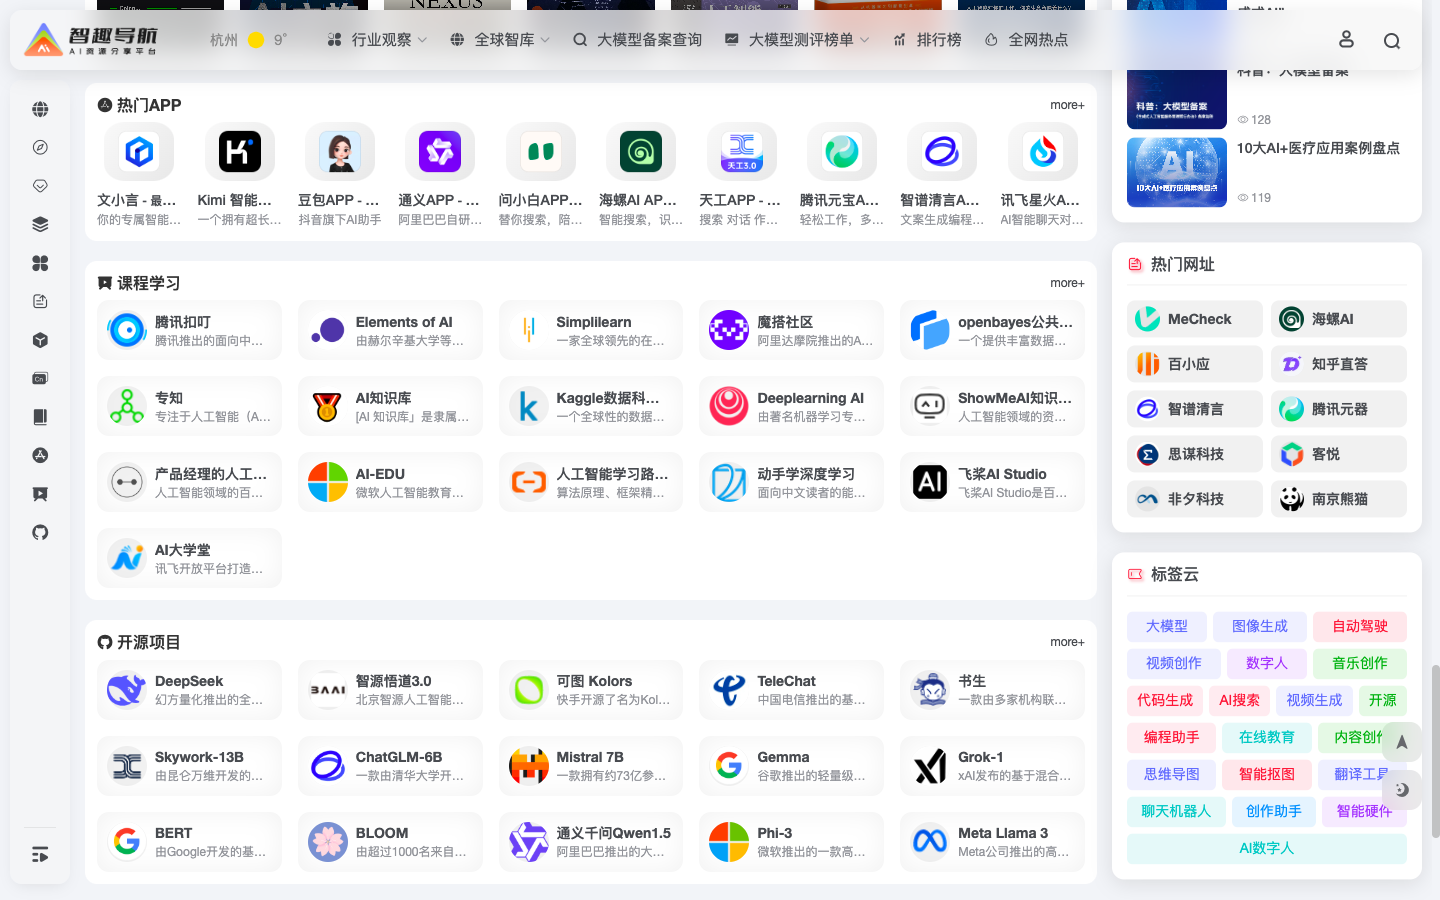Open the 智谱清言APP icon
The height and width of the screenshot is (900, 1440).
[942, 152]
